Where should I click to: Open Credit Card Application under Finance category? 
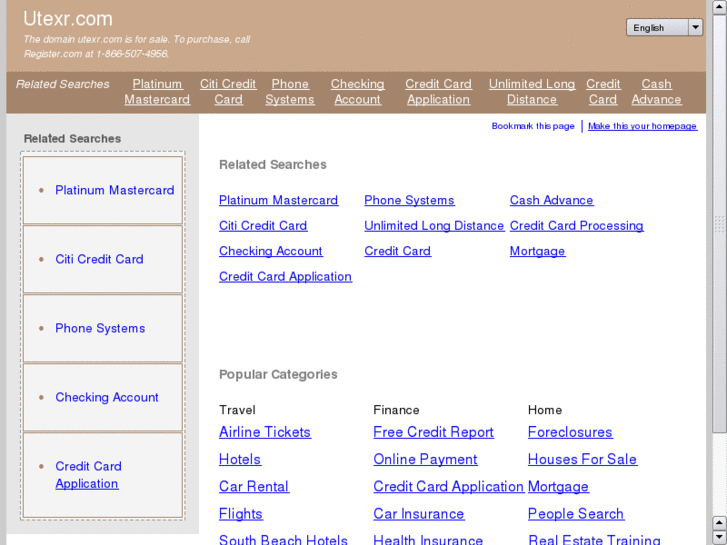[x=449, y=487]
